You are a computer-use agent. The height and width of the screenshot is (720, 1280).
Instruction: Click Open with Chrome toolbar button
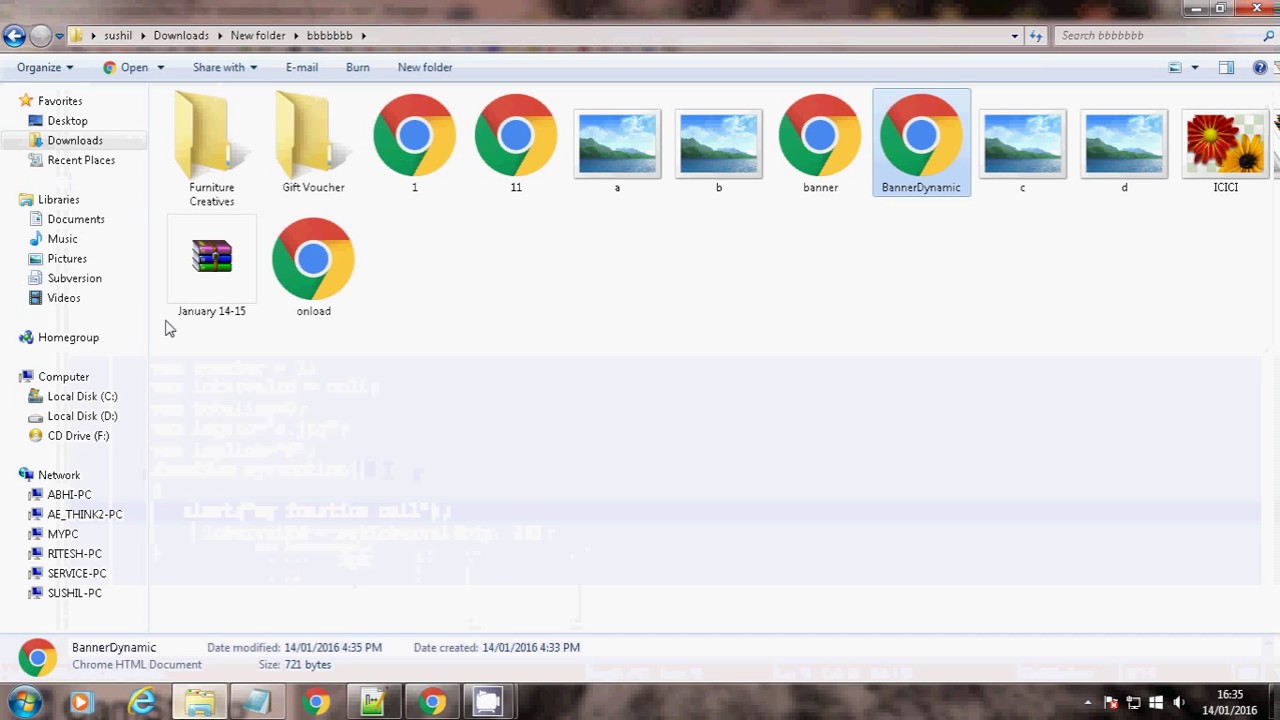pyautogui.click(x=126, y=67)
